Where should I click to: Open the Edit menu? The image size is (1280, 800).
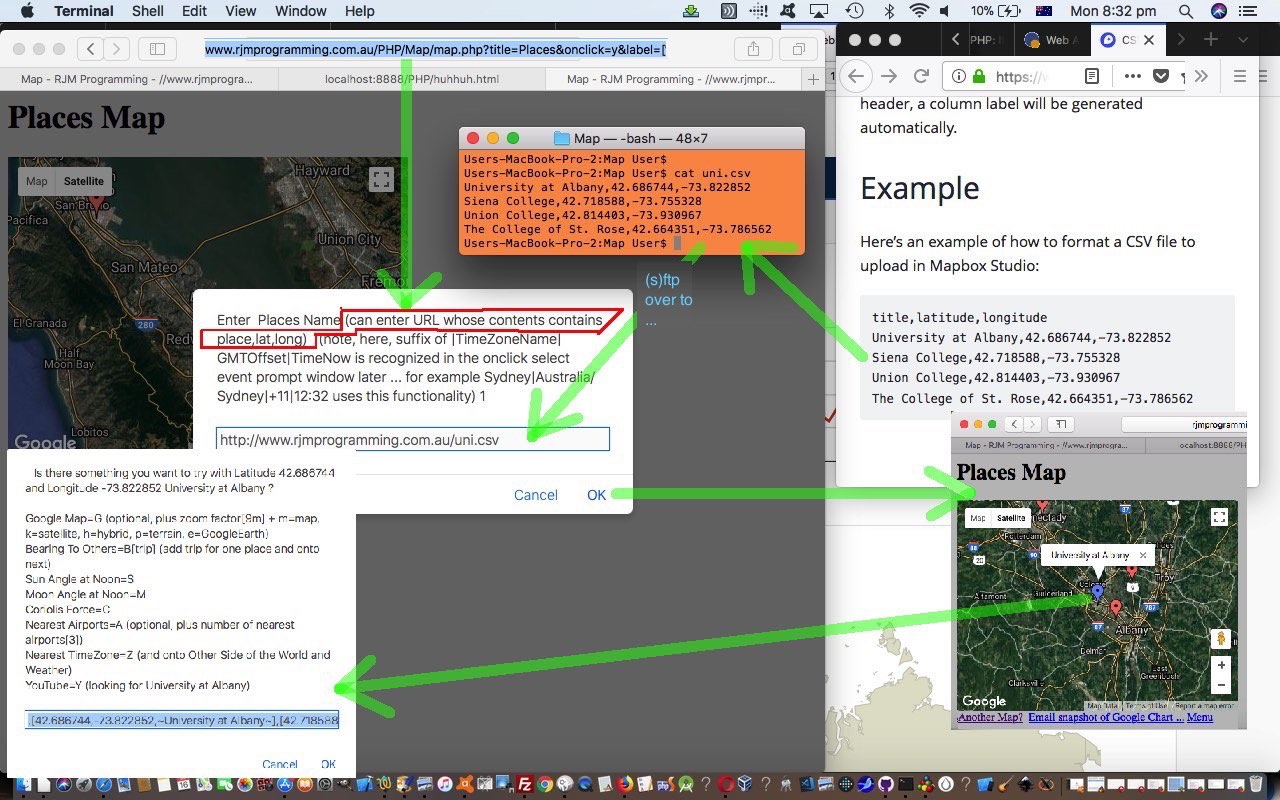194,11
